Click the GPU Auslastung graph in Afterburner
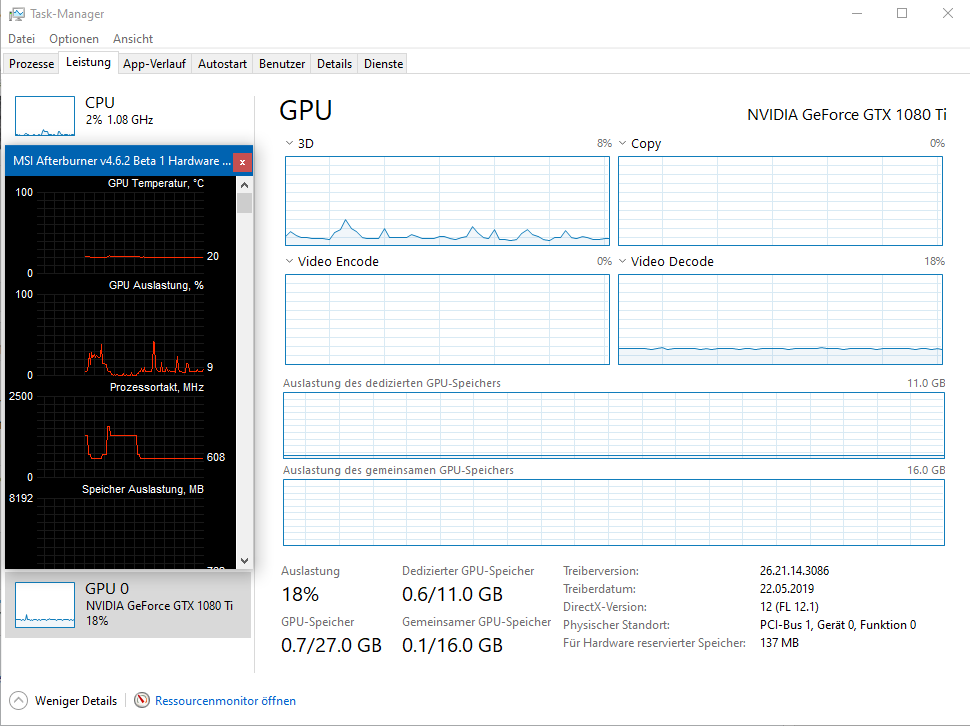Image resolution: width=970 pixels, height=726 pixels. click(x=121, y=335)
